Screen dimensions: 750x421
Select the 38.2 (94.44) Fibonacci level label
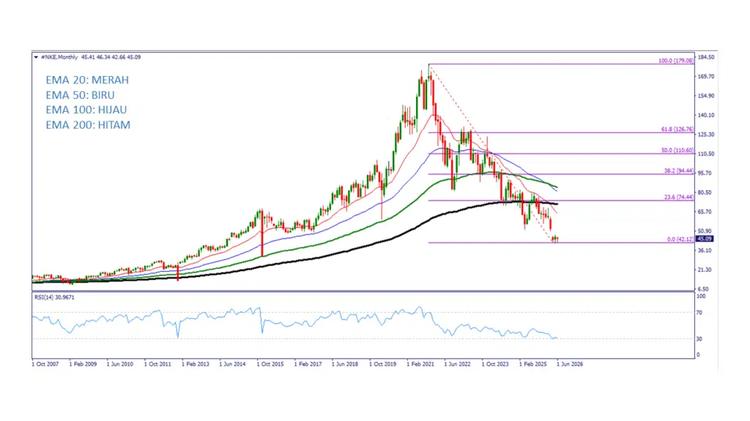coord(678,171)
